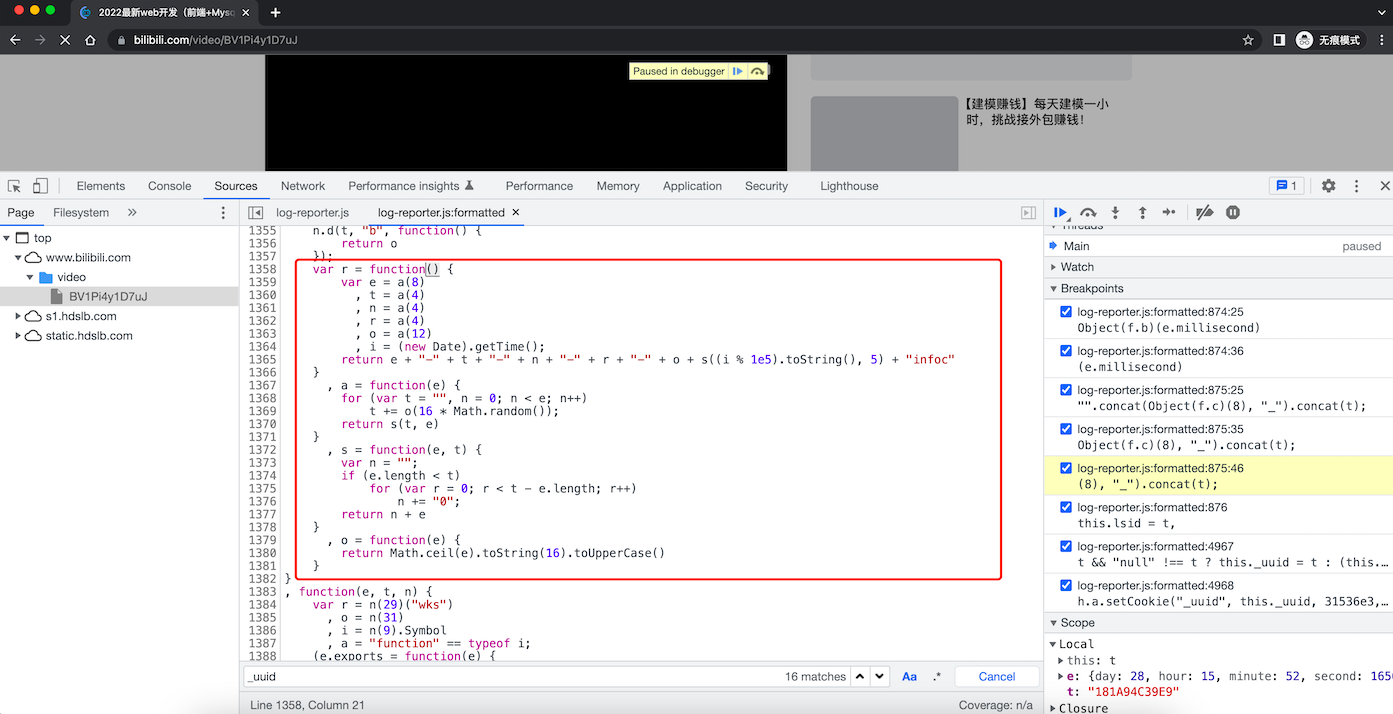Resume icon in Paused in debugger overlay
Viewport: 1393px width, 714px height.
click(x=738, y=71)
